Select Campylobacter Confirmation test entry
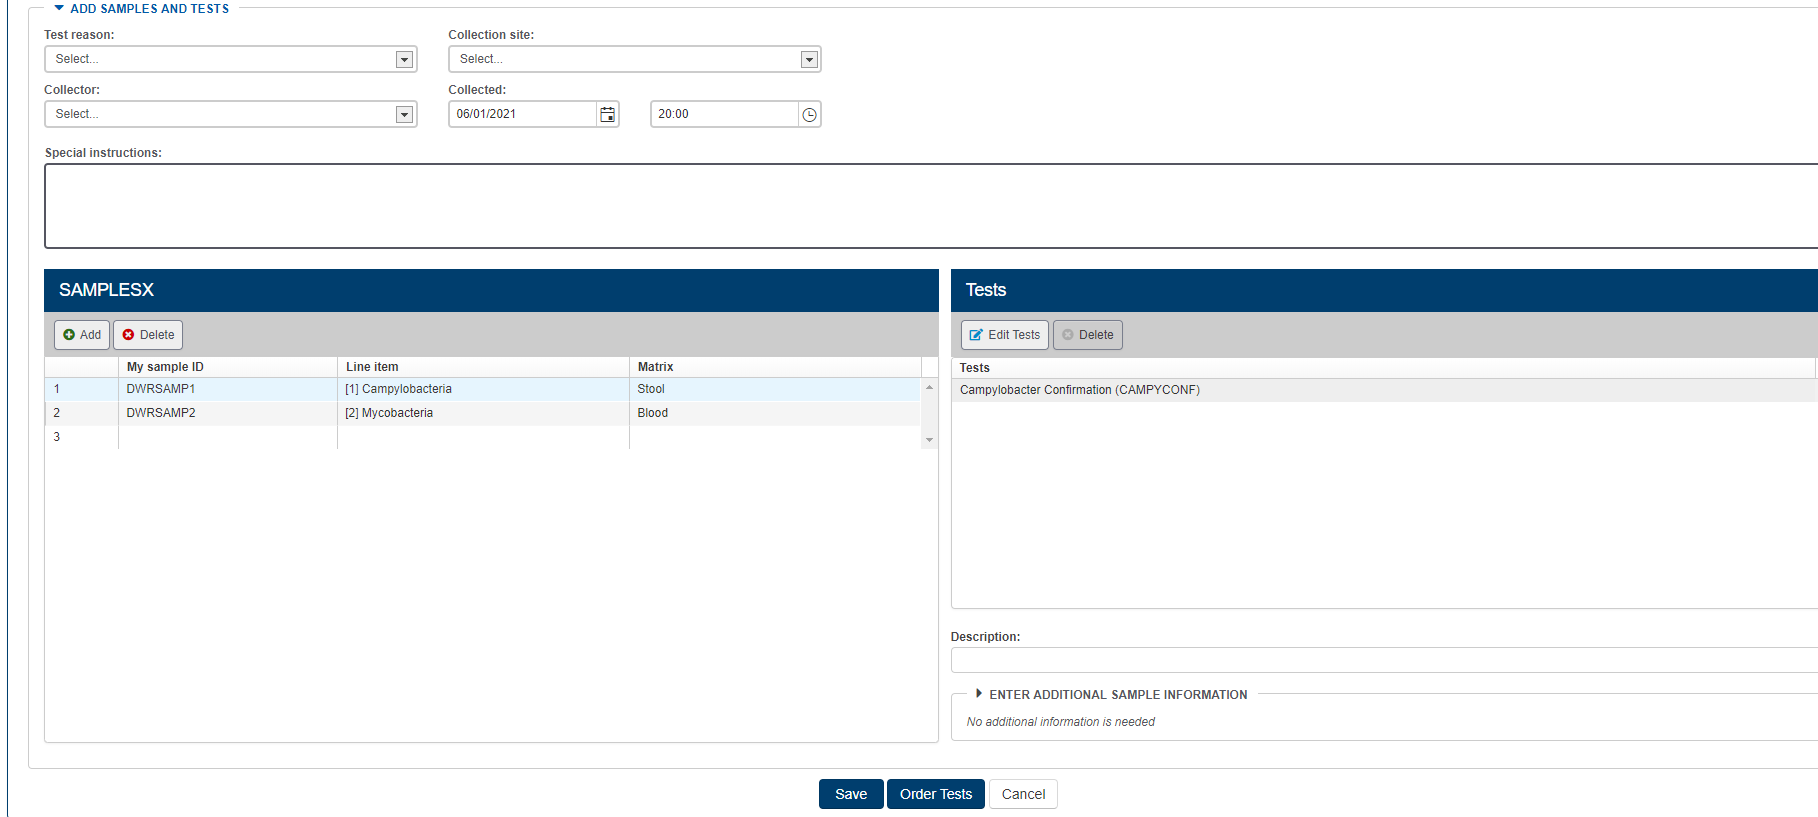The height and width of the screenshot is (817, 1818). point(1079,390)
